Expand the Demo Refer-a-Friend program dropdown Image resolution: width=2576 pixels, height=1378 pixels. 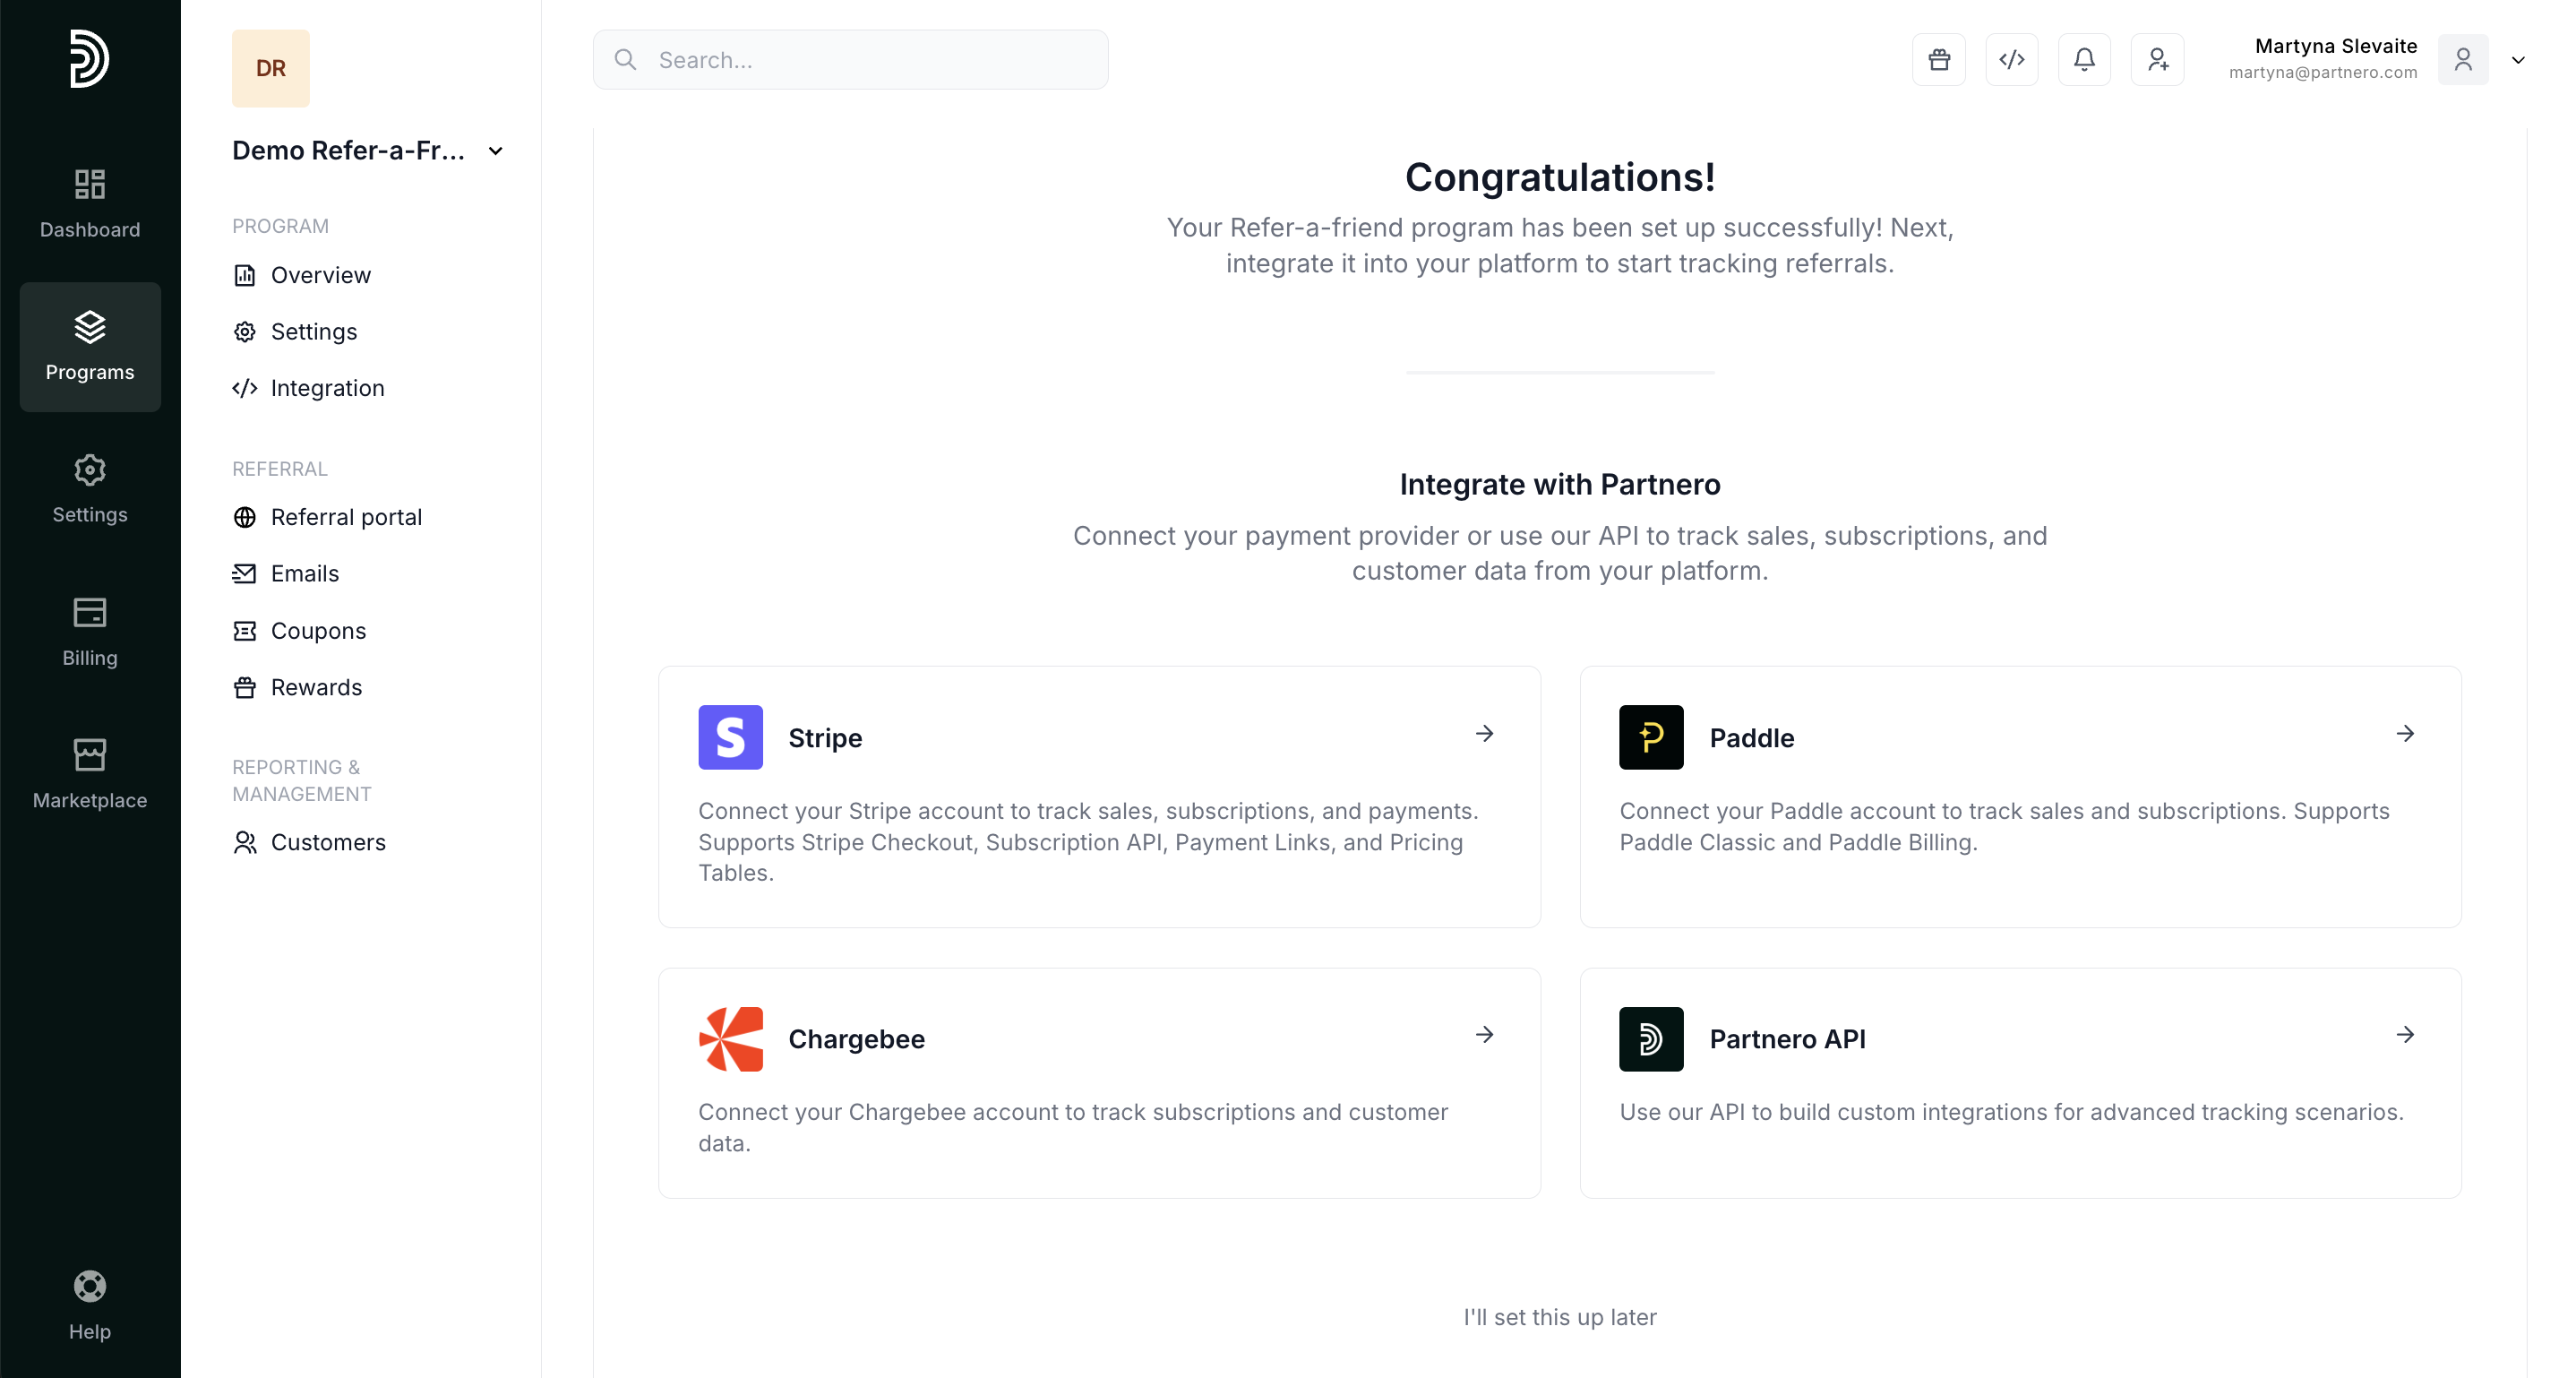[x=495, y=151]
